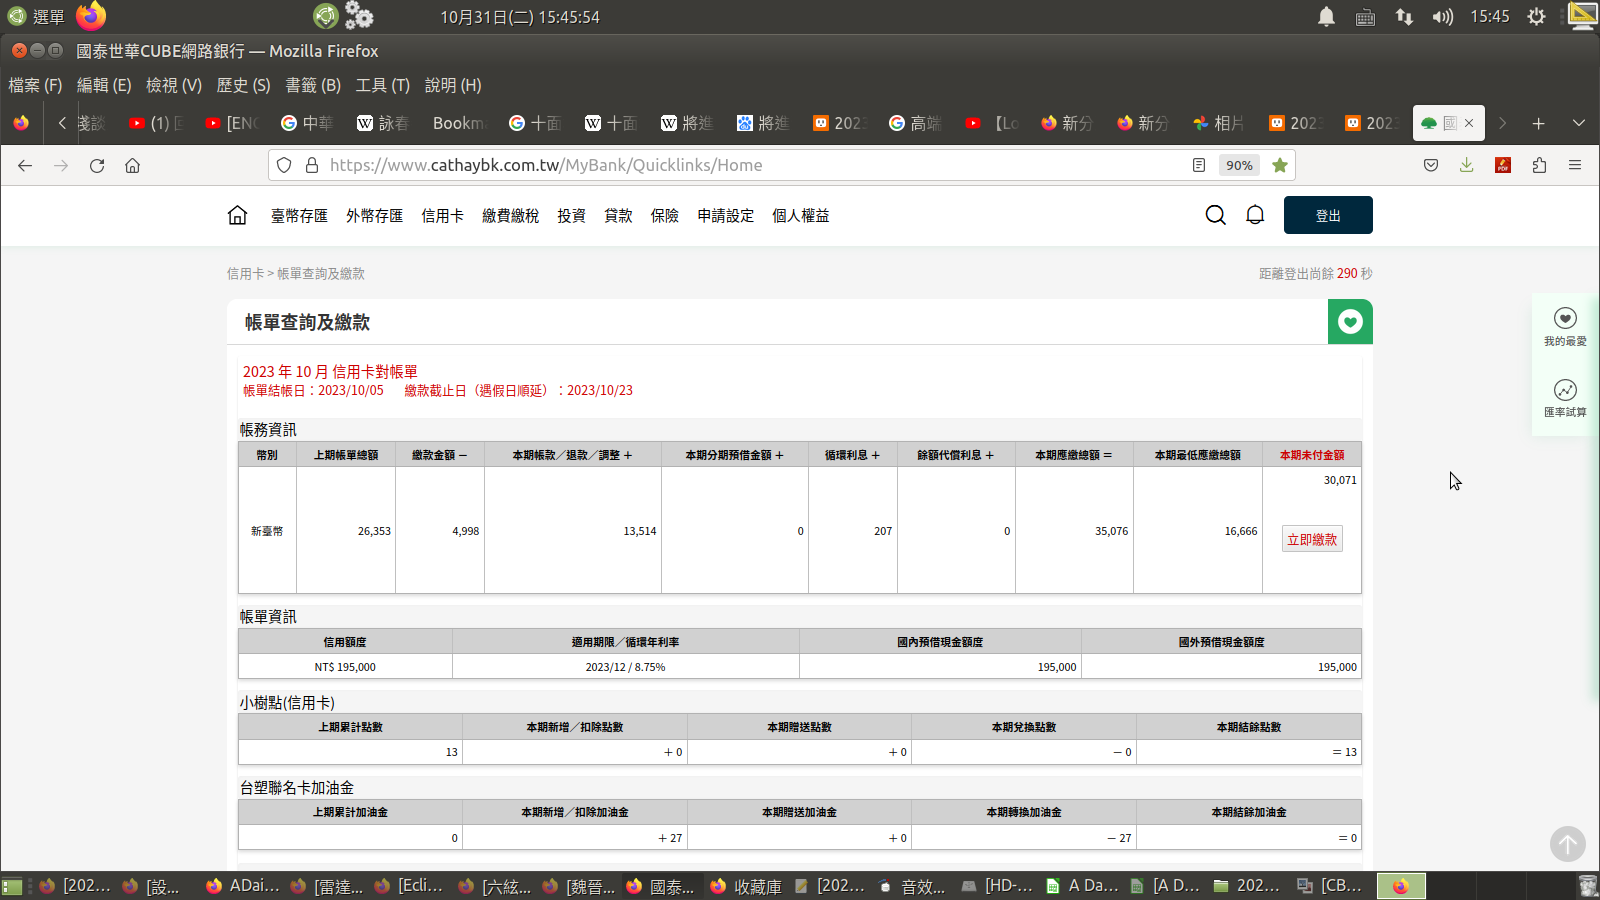Image resolution: width=1600 pixels, height=900 pixels.
Task: Expand 外幣存匯 navigation menu
Action: (374, 215)
